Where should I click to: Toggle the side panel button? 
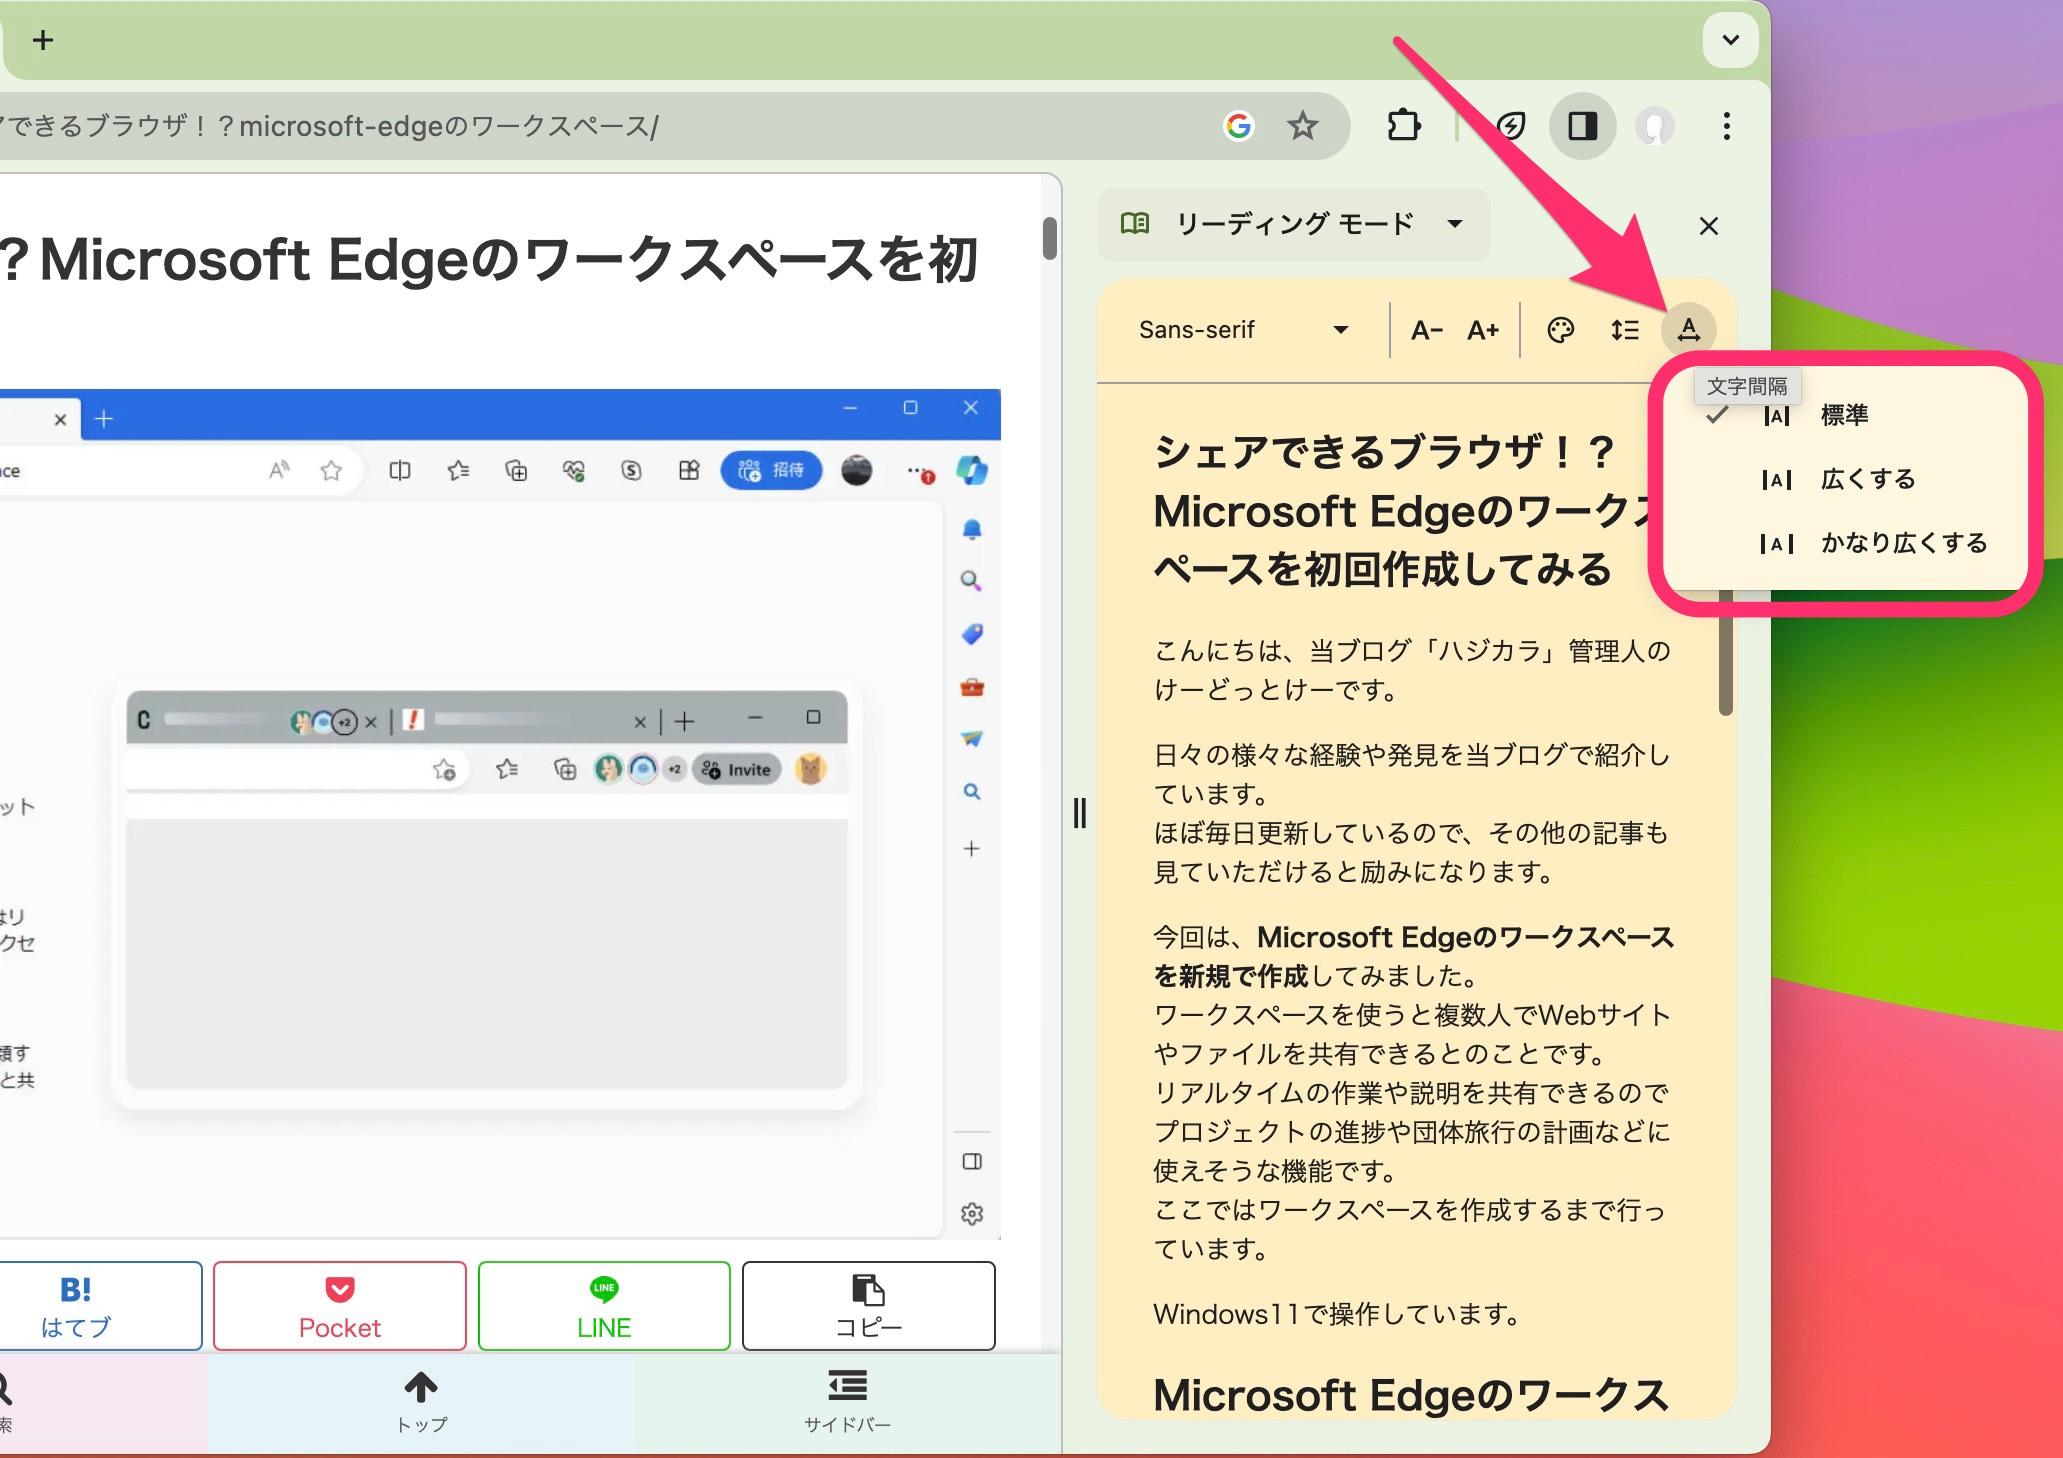1582,126
